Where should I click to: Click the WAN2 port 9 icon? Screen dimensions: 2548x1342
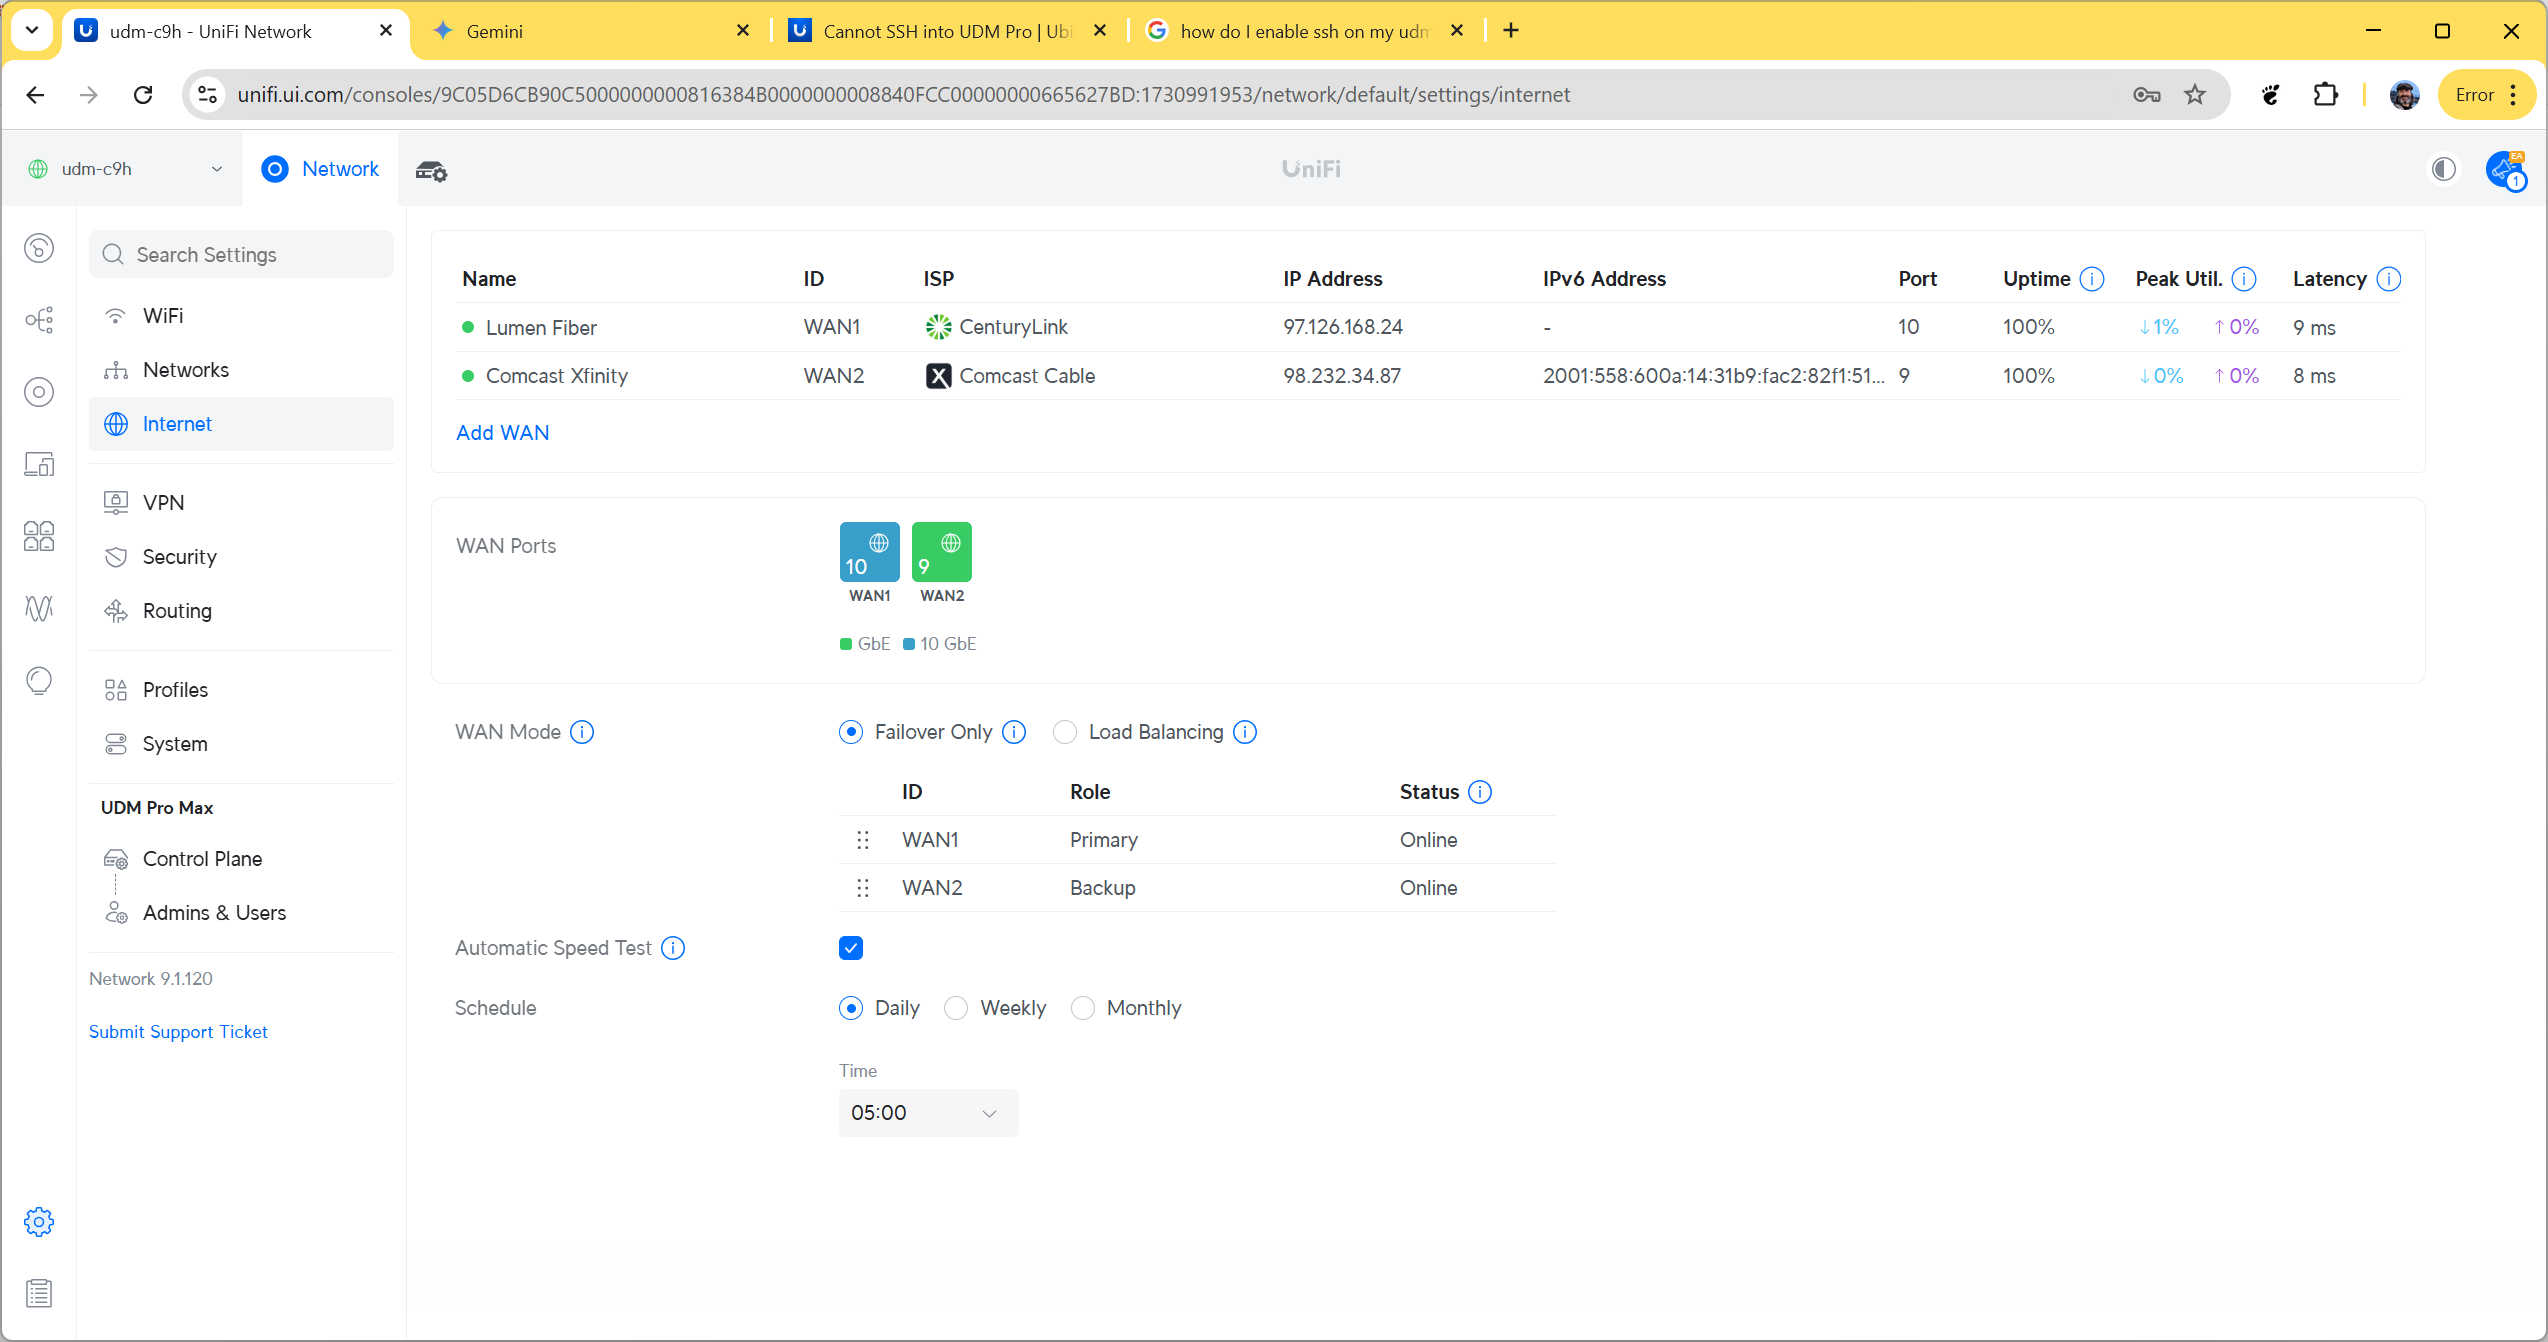[x=941, y=552]
